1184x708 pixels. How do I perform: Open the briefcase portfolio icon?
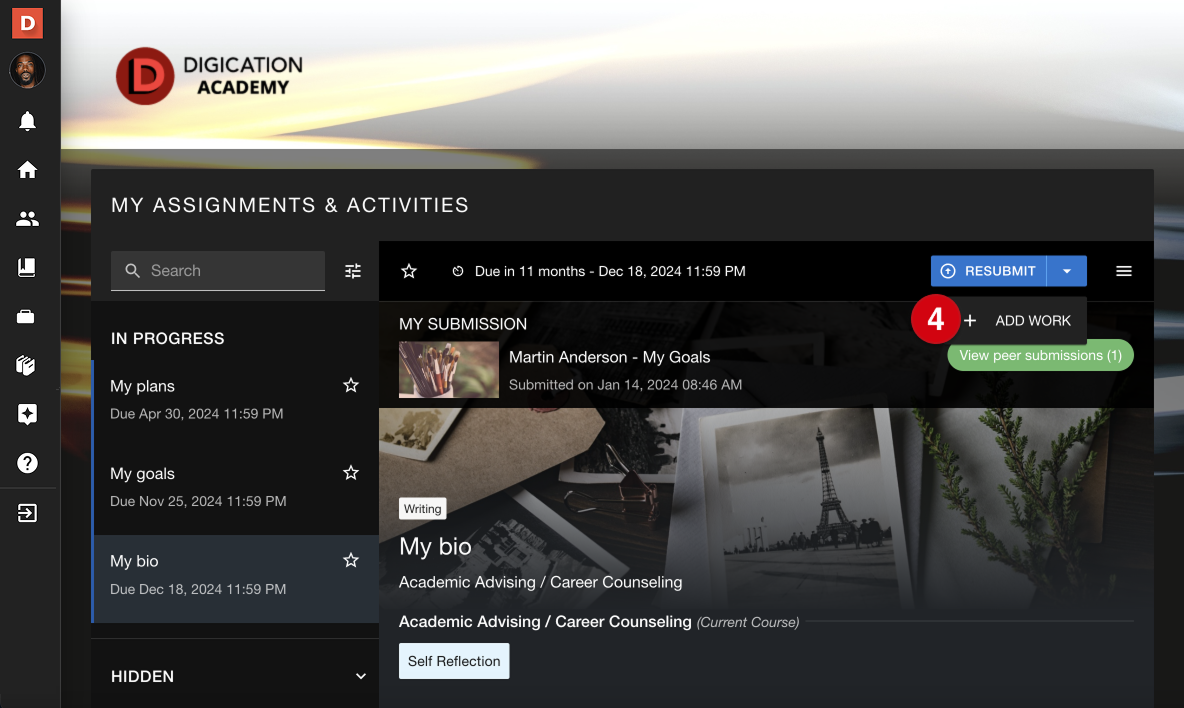click(x=26, y=316)
